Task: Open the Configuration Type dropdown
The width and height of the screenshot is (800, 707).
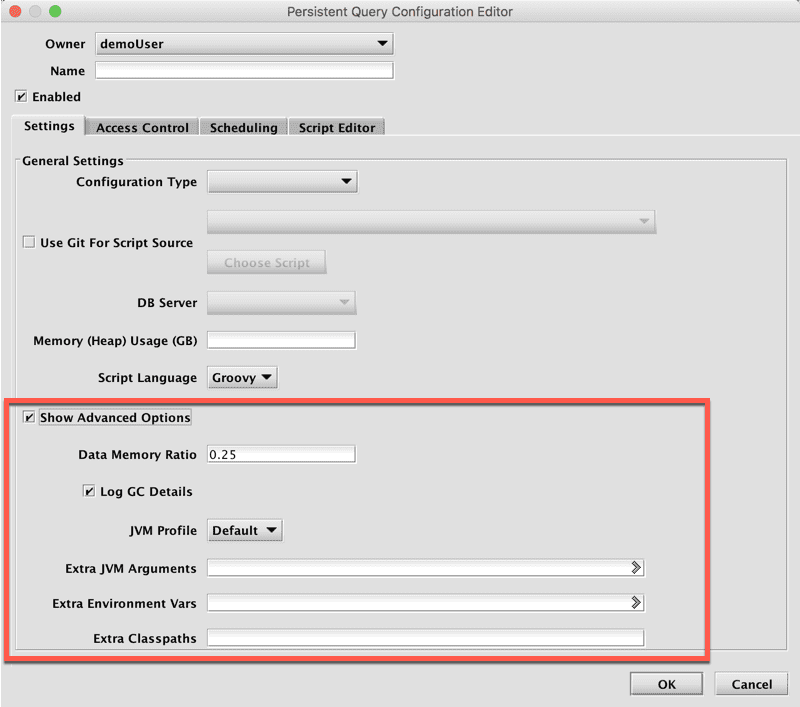Action: click(281, 182)
